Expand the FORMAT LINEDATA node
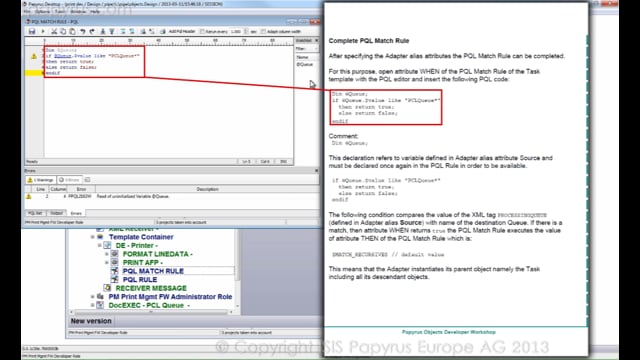 [x=107, y=254]
